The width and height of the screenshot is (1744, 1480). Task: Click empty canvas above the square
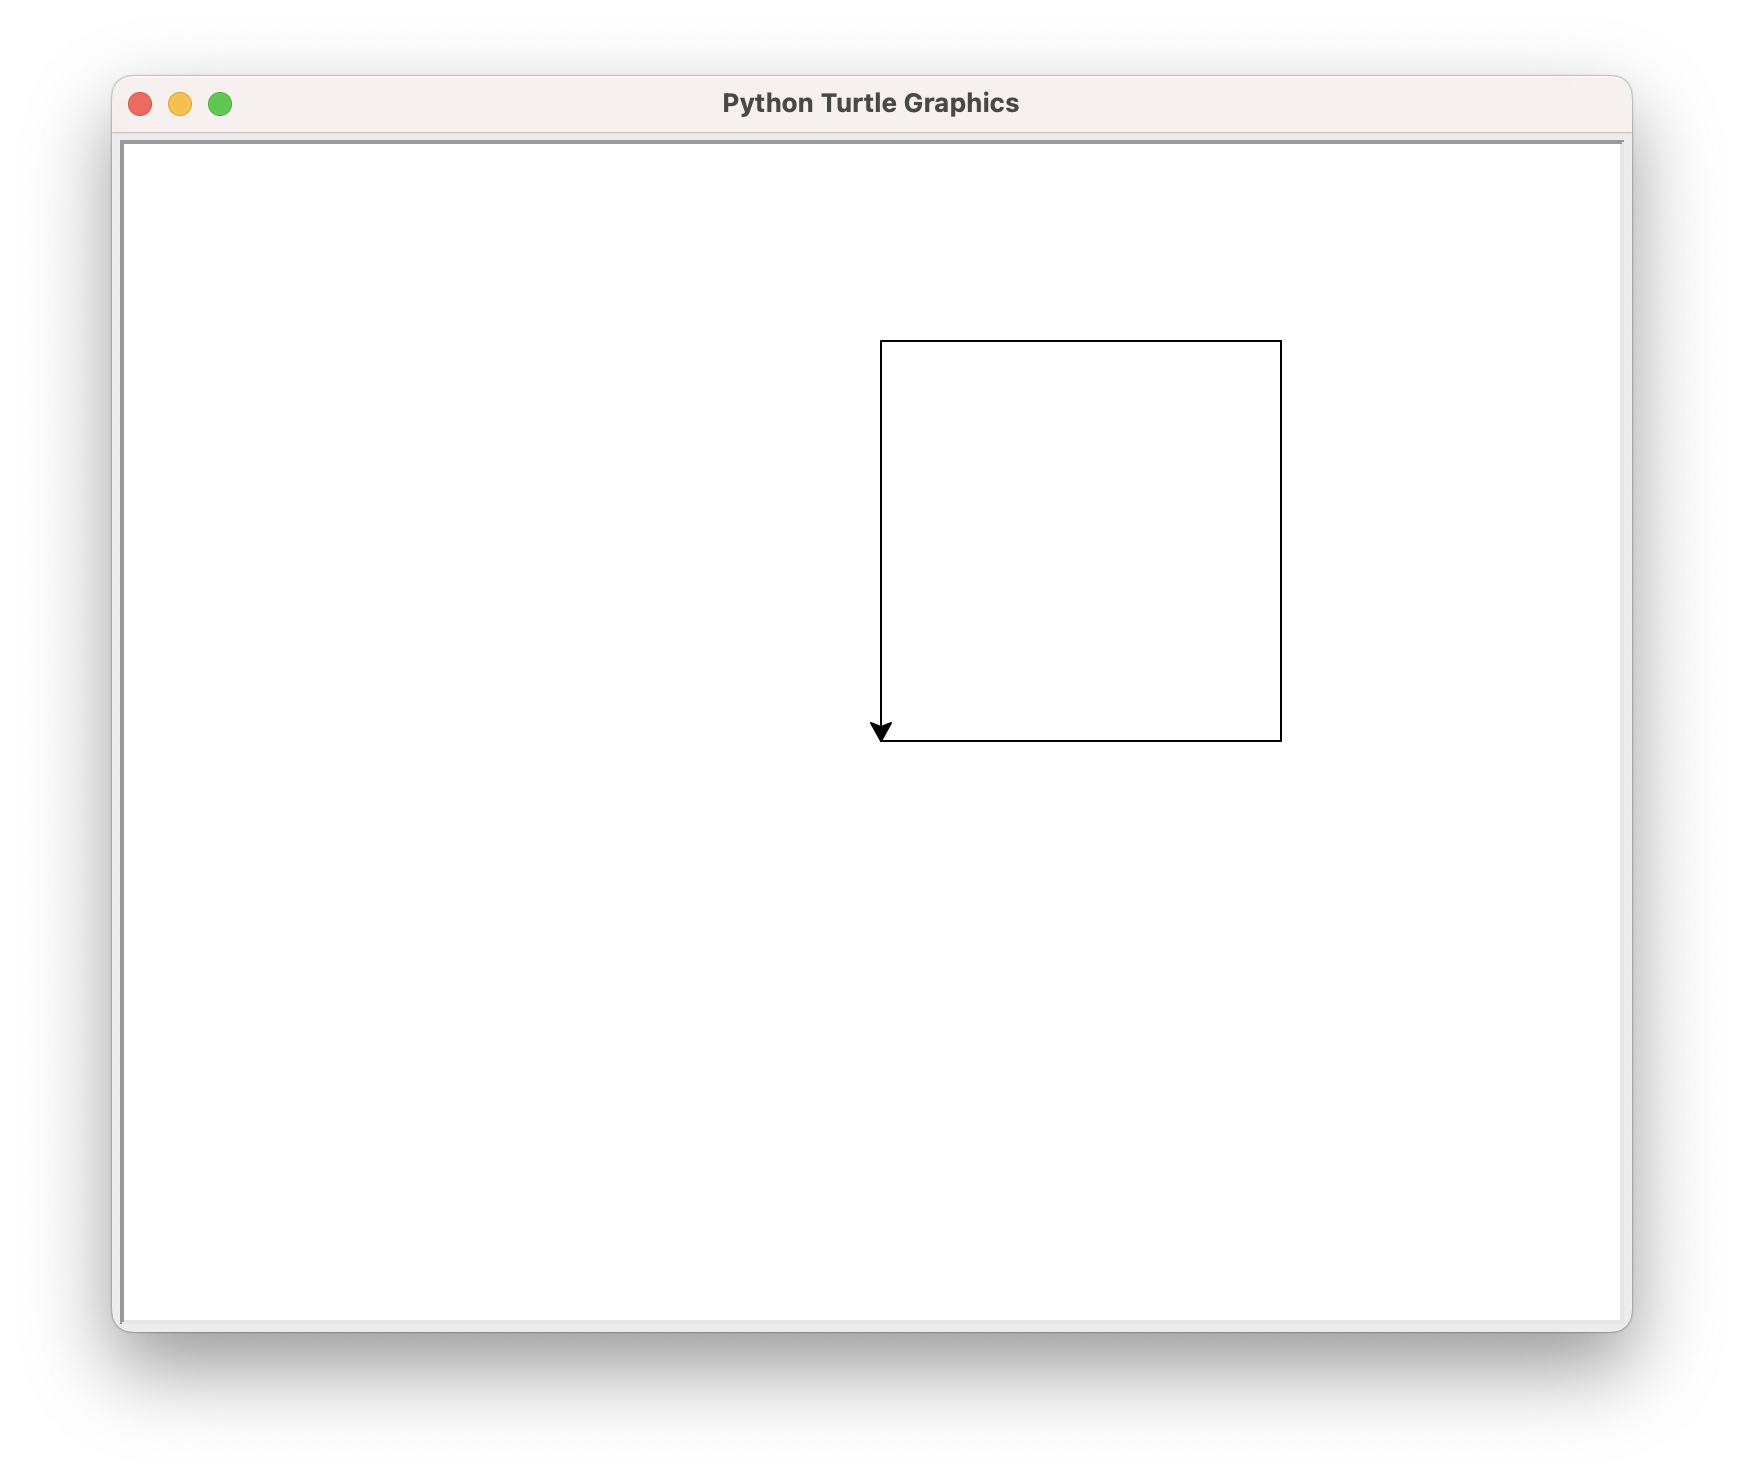[1081, 240]
